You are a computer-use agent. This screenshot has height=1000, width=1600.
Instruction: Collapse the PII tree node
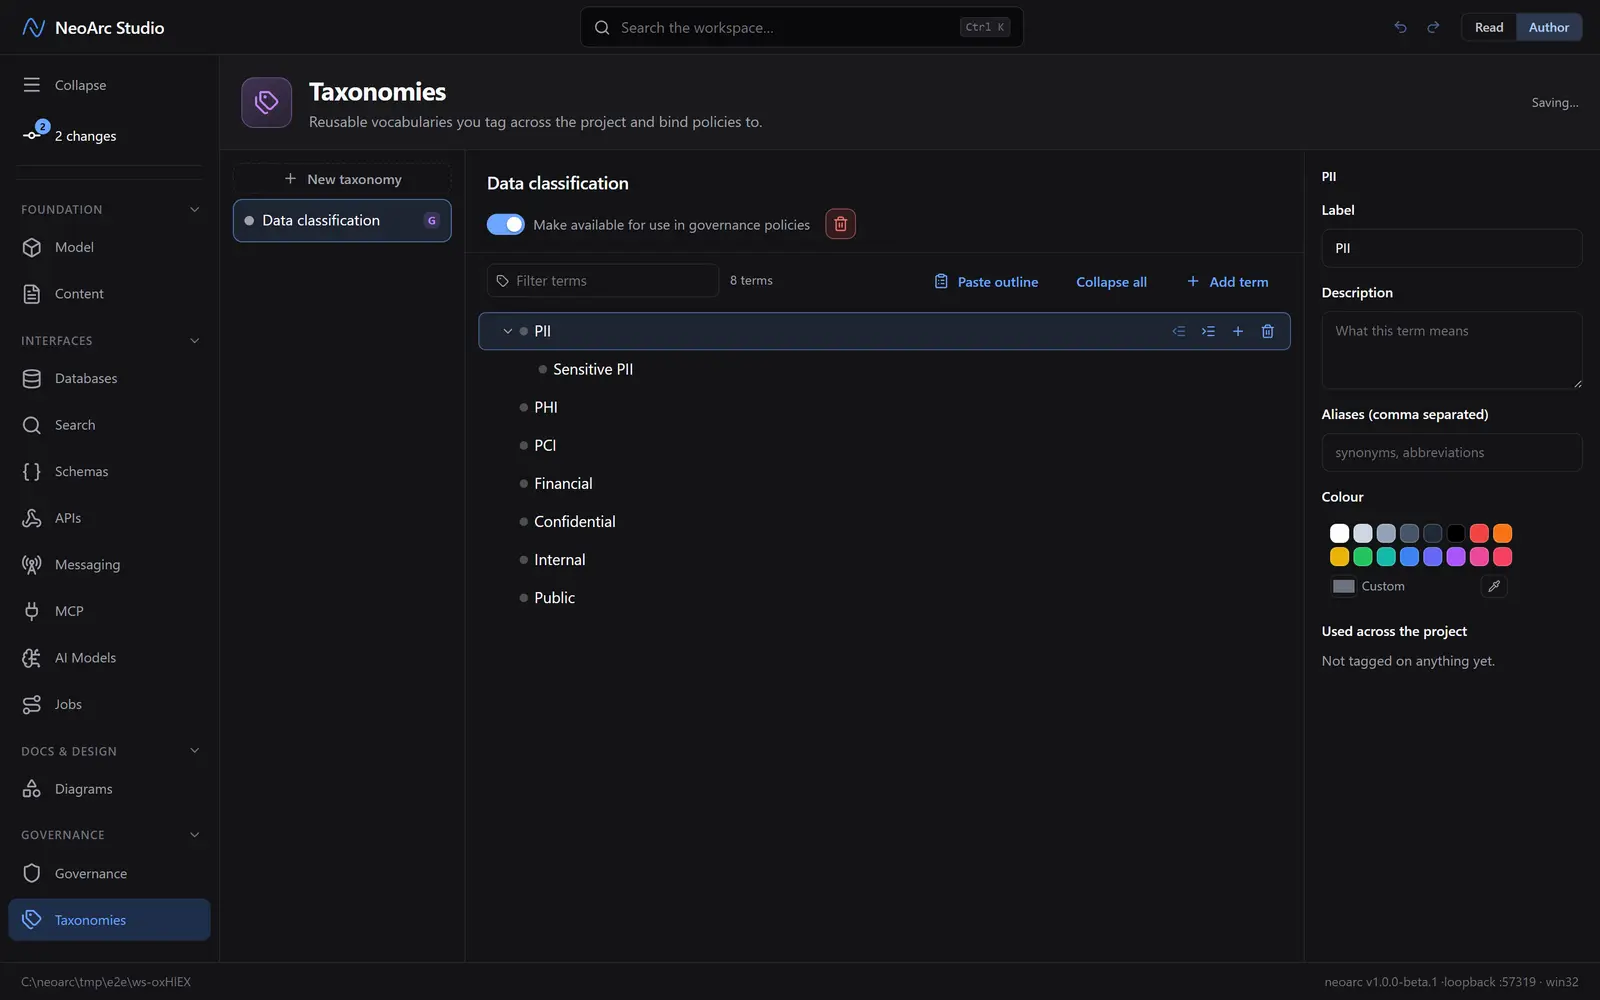click(508, 331)
